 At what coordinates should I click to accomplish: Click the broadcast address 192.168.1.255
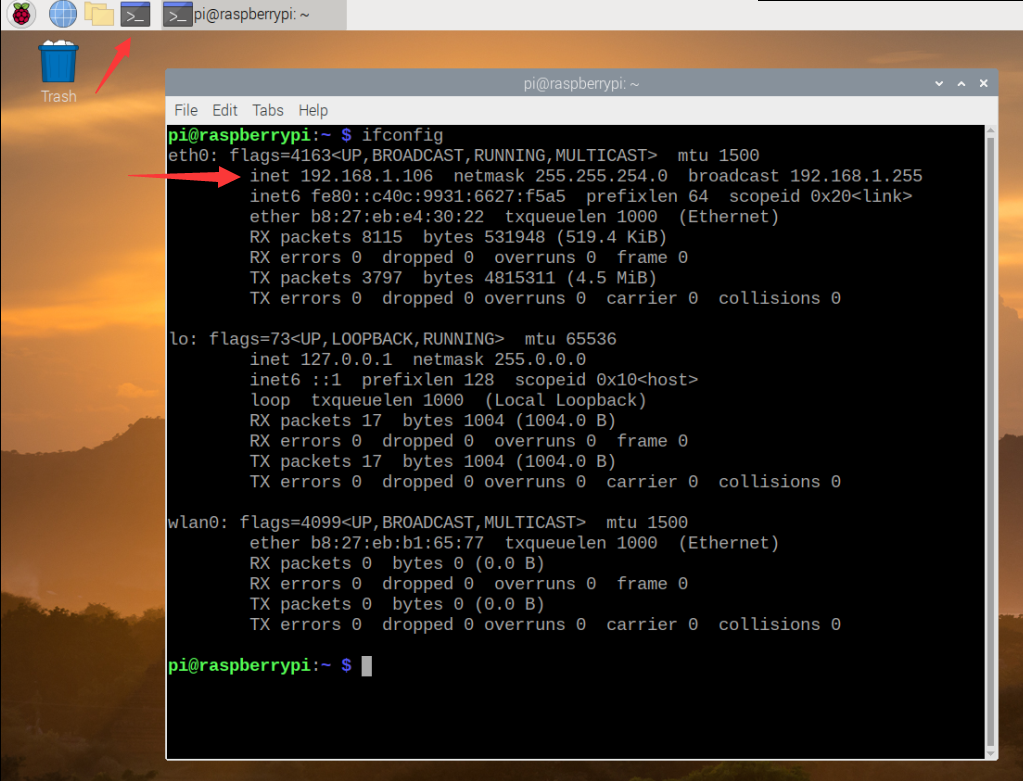click(856, 176)
